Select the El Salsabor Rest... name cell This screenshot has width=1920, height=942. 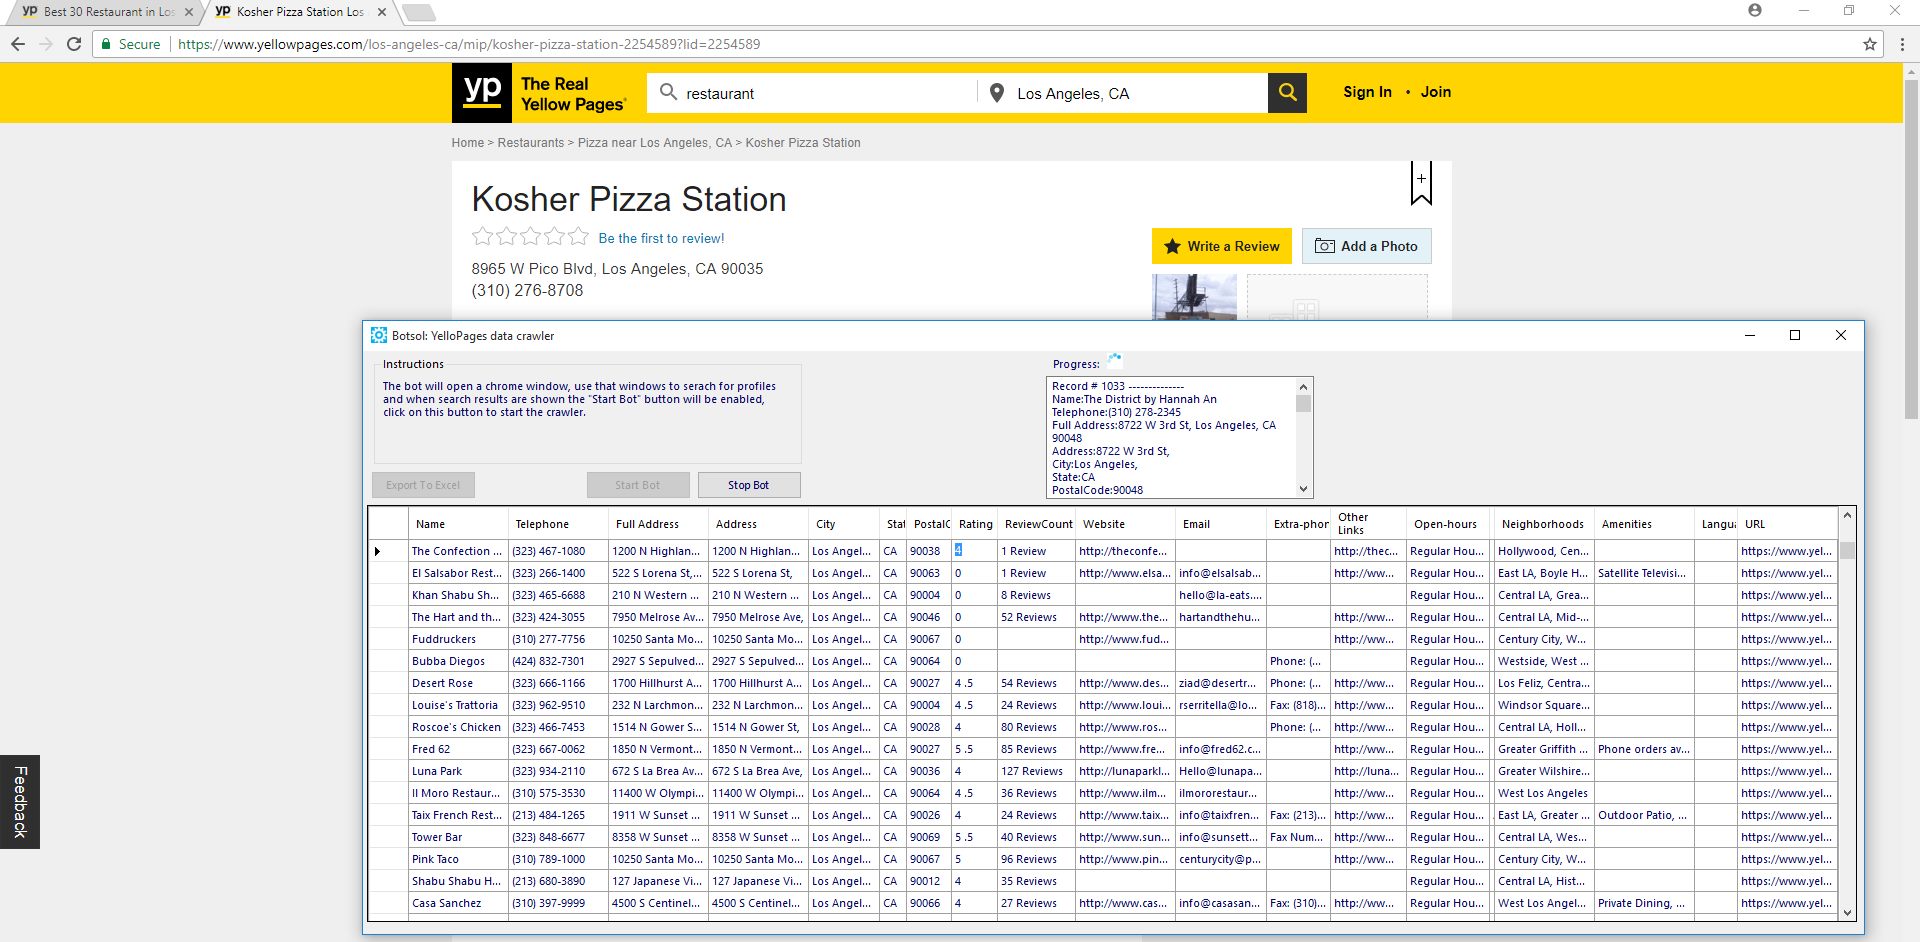click(458, 573)
